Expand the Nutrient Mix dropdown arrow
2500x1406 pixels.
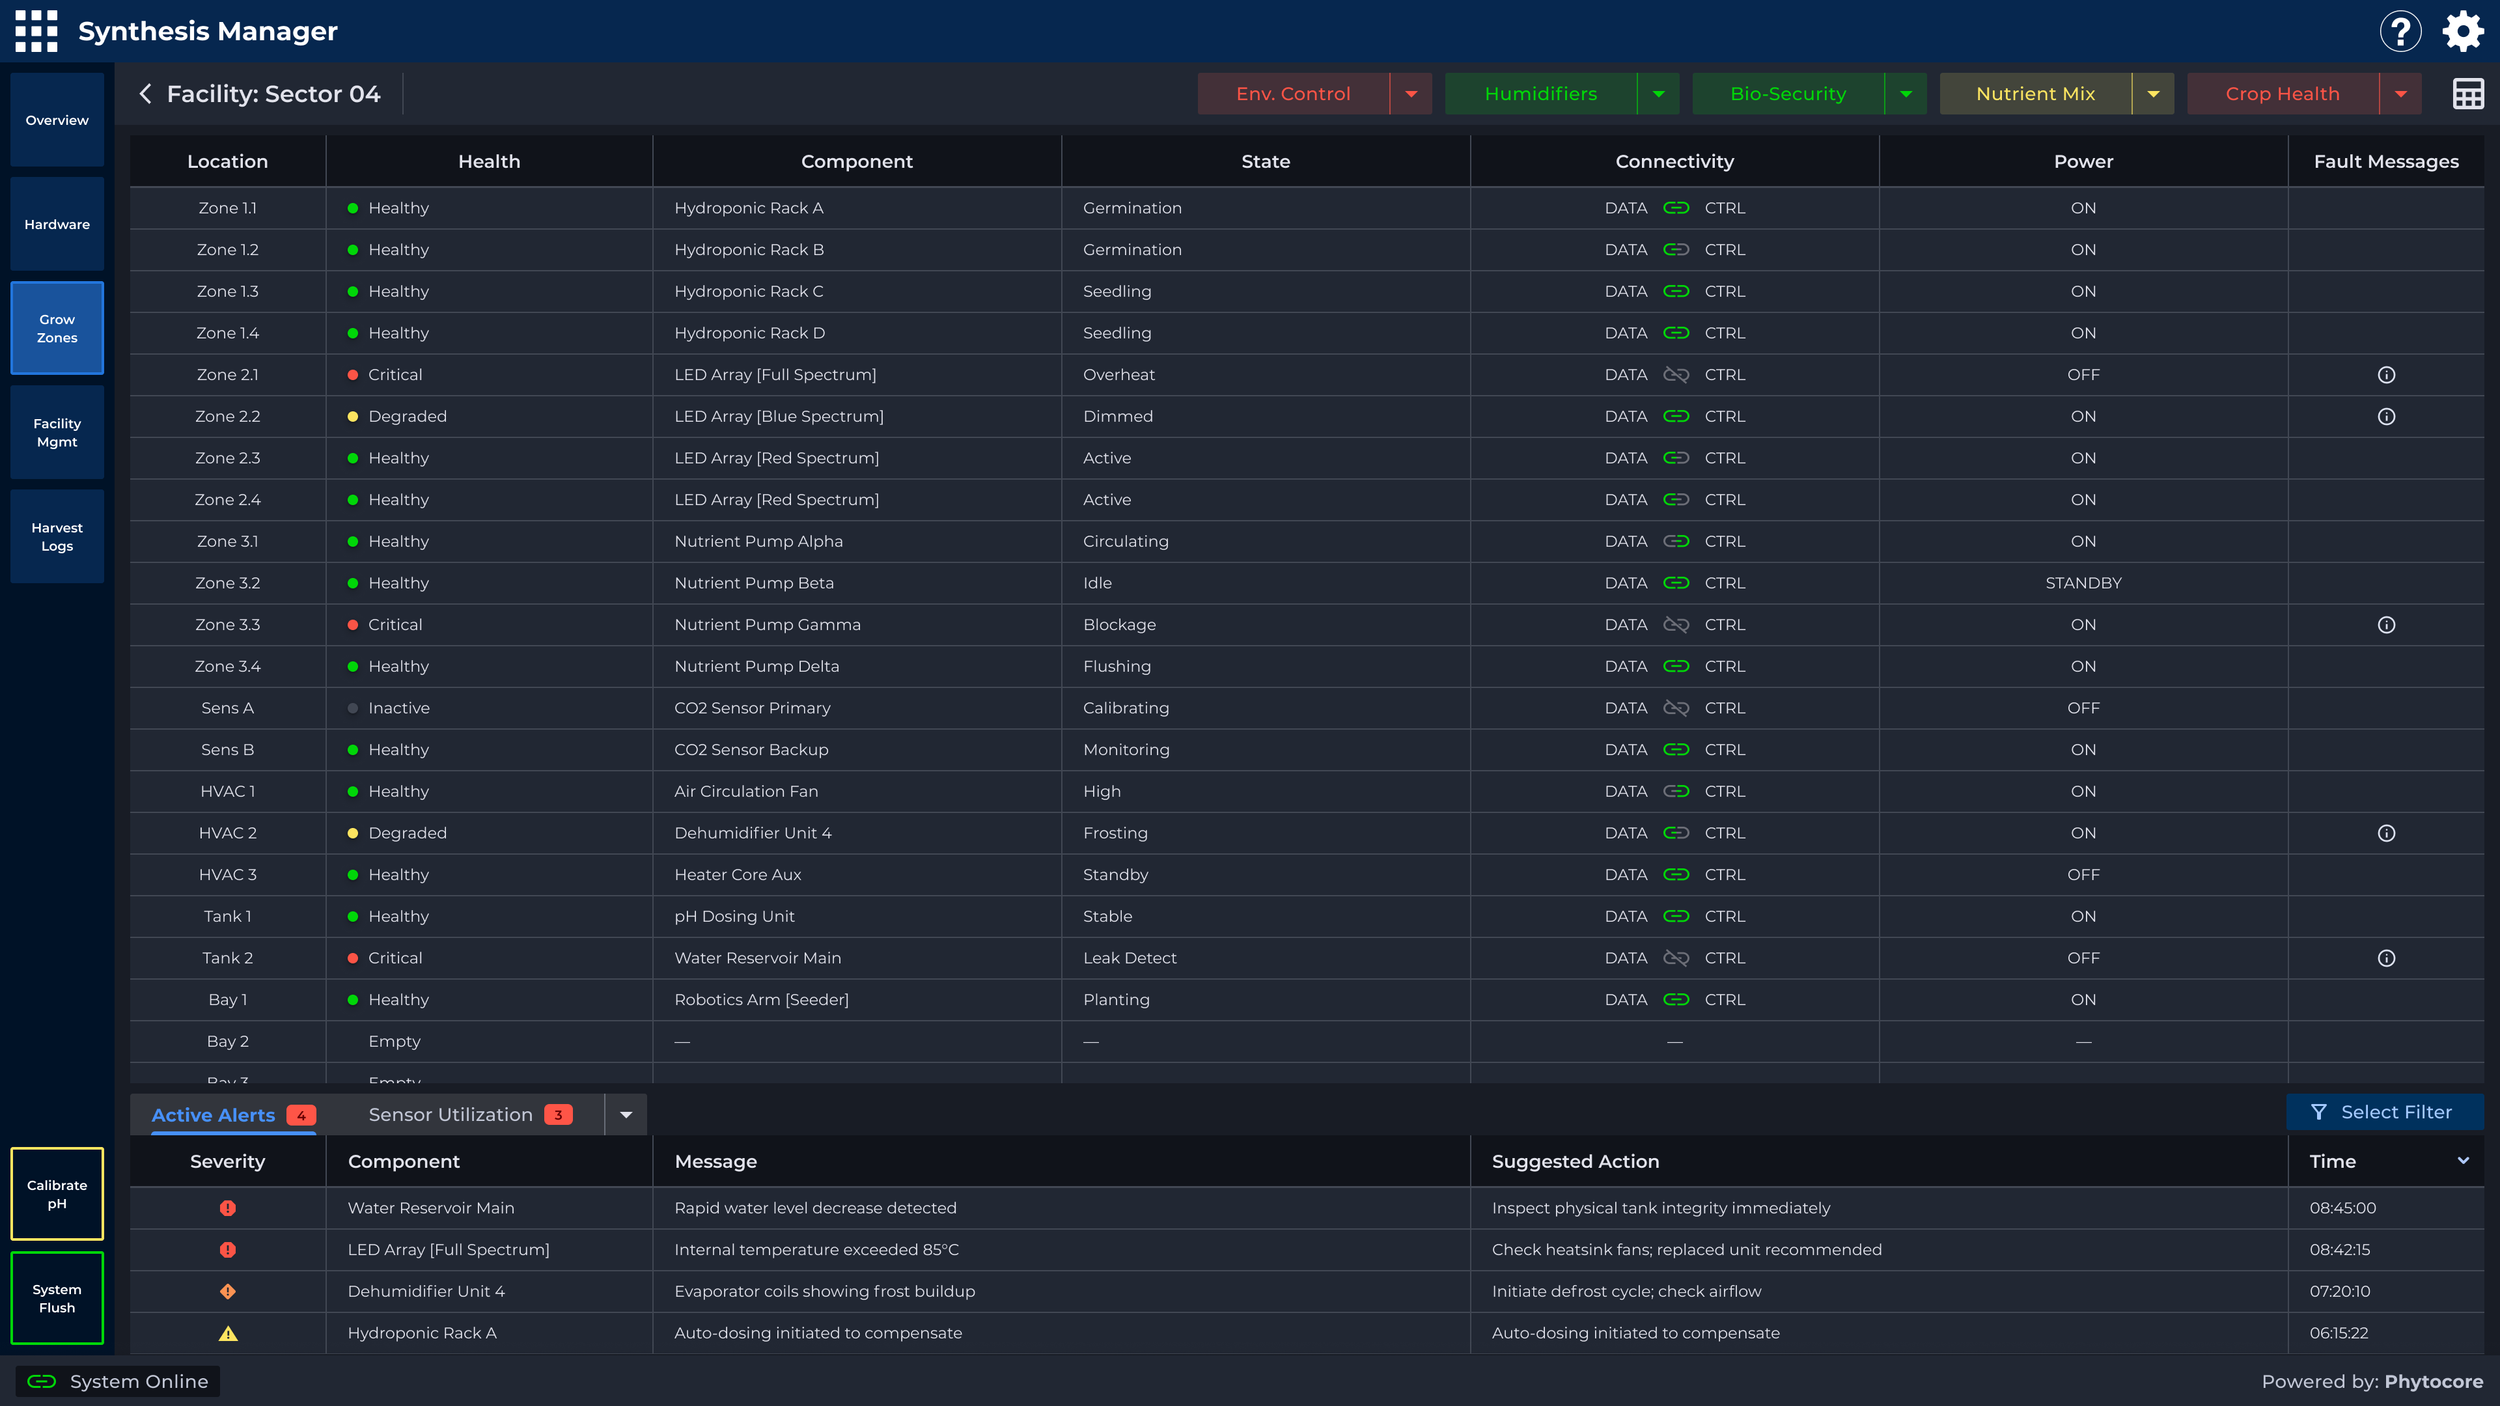[2152, 93]
